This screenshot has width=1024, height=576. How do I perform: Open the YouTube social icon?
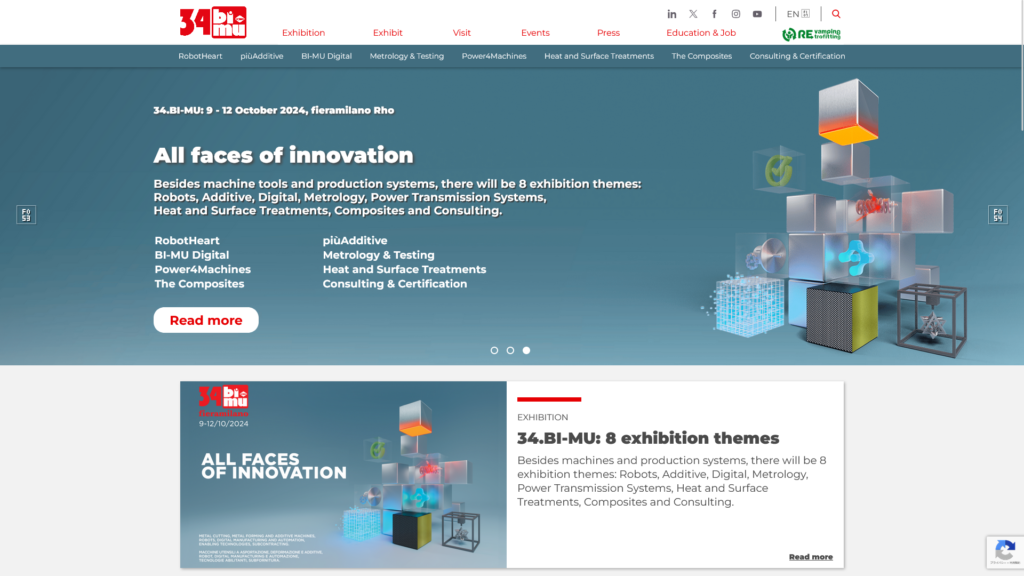tap(757, 14)
